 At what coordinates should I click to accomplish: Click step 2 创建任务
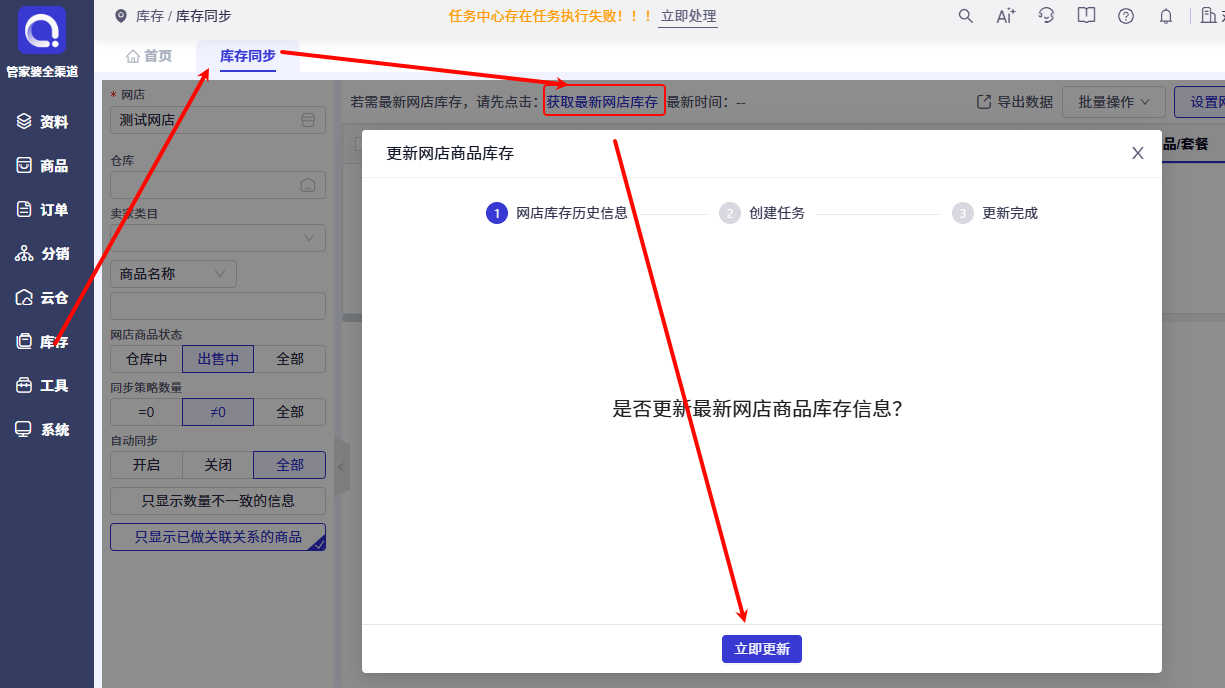coord(762,213)
